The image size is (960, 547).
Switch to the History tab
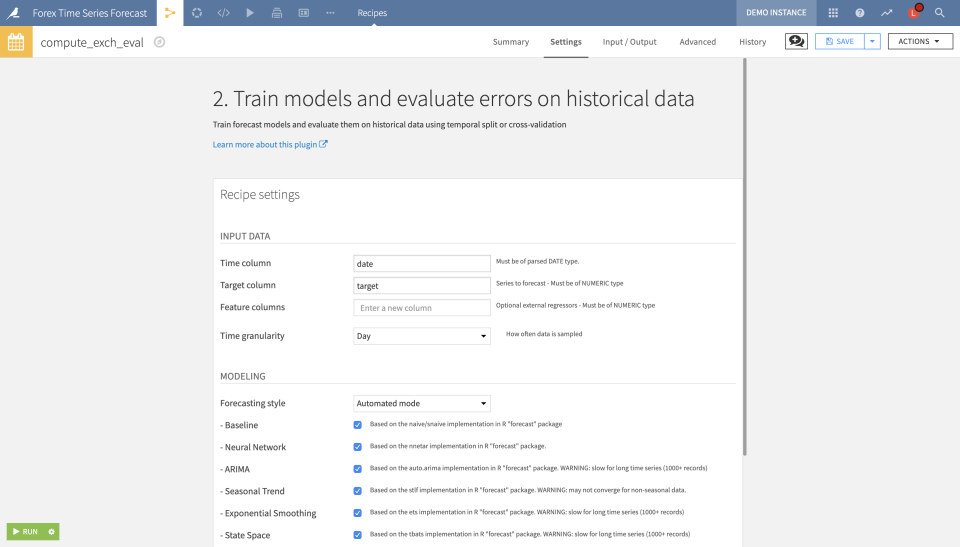752,42
